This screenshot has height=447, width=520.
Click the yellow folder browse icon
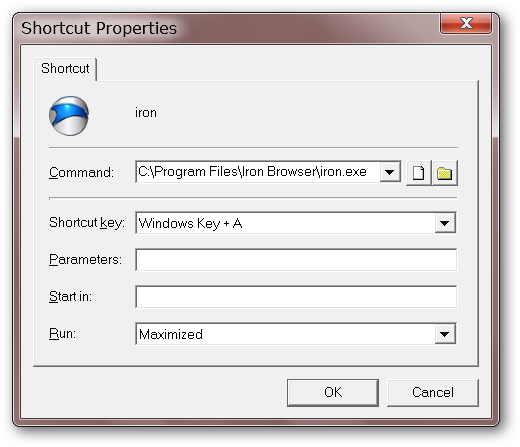tap(445, 173)
